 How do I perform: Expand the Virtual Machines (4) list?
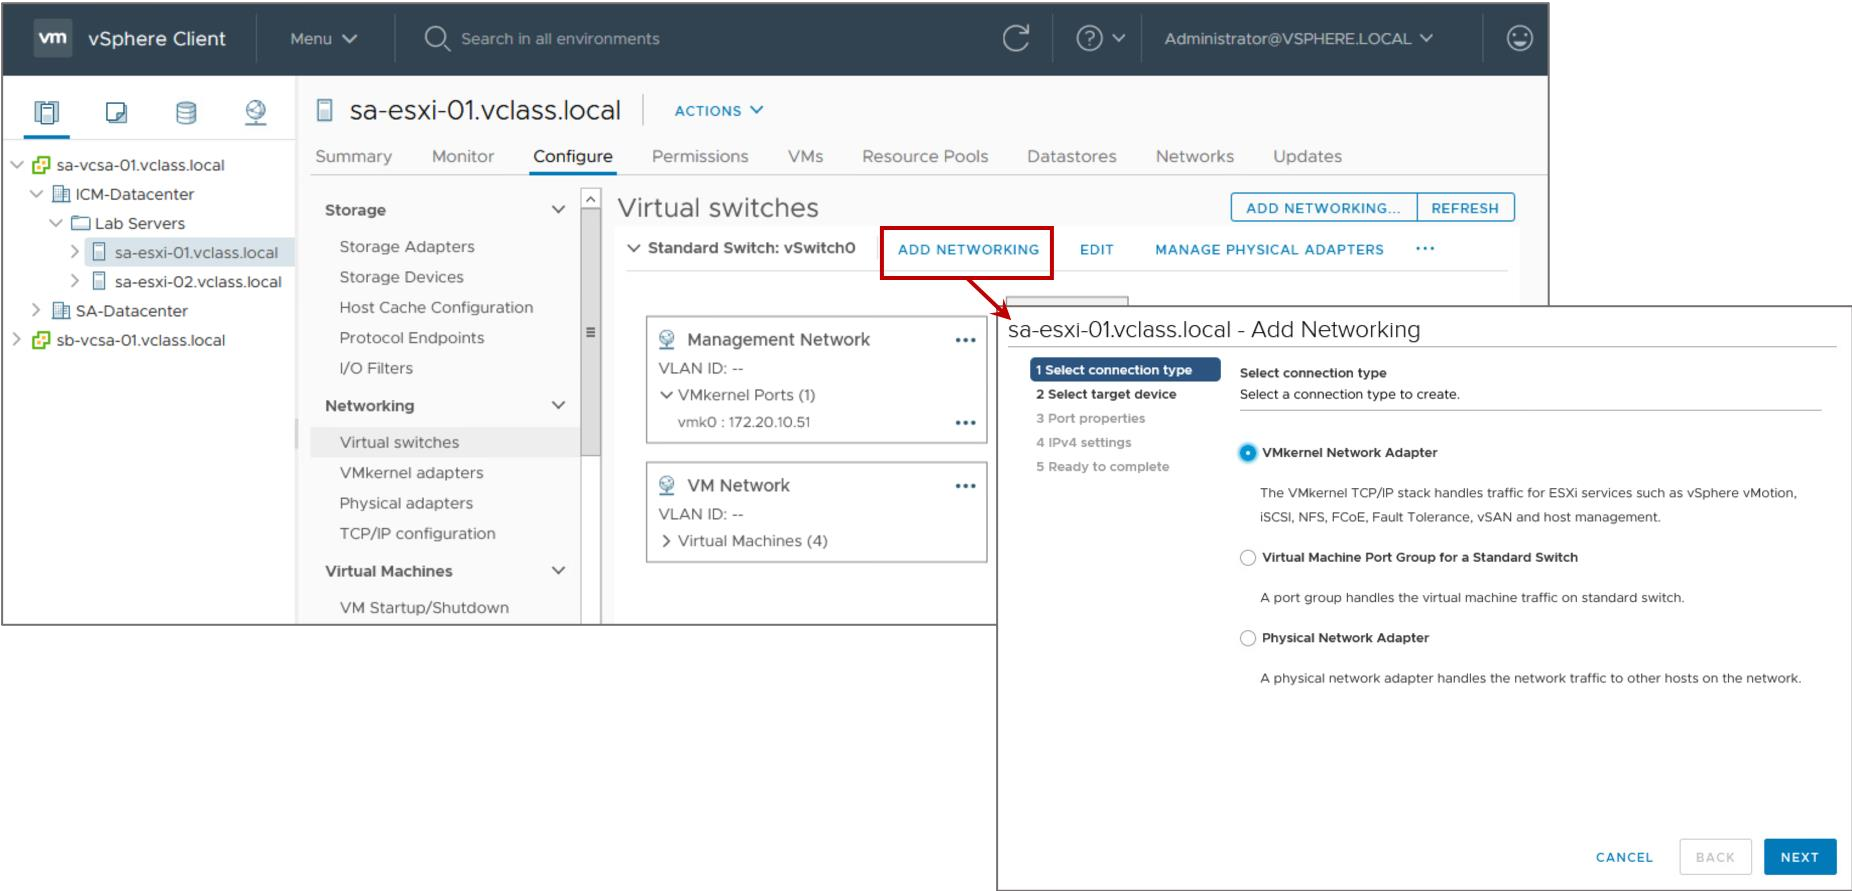point(666,541)
